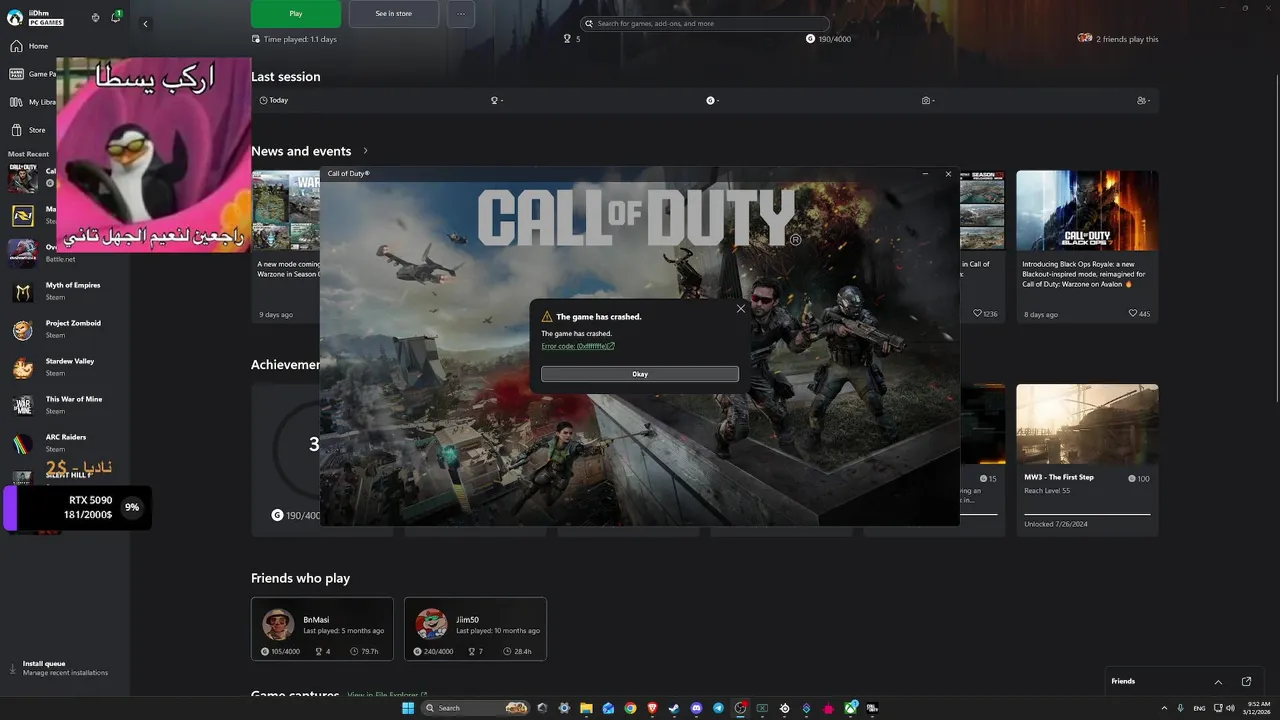Image resolution: width=1280 pixels, height=720 pixels.
Task: Open the volume tray icon
Action: [x=1230, y=708]
